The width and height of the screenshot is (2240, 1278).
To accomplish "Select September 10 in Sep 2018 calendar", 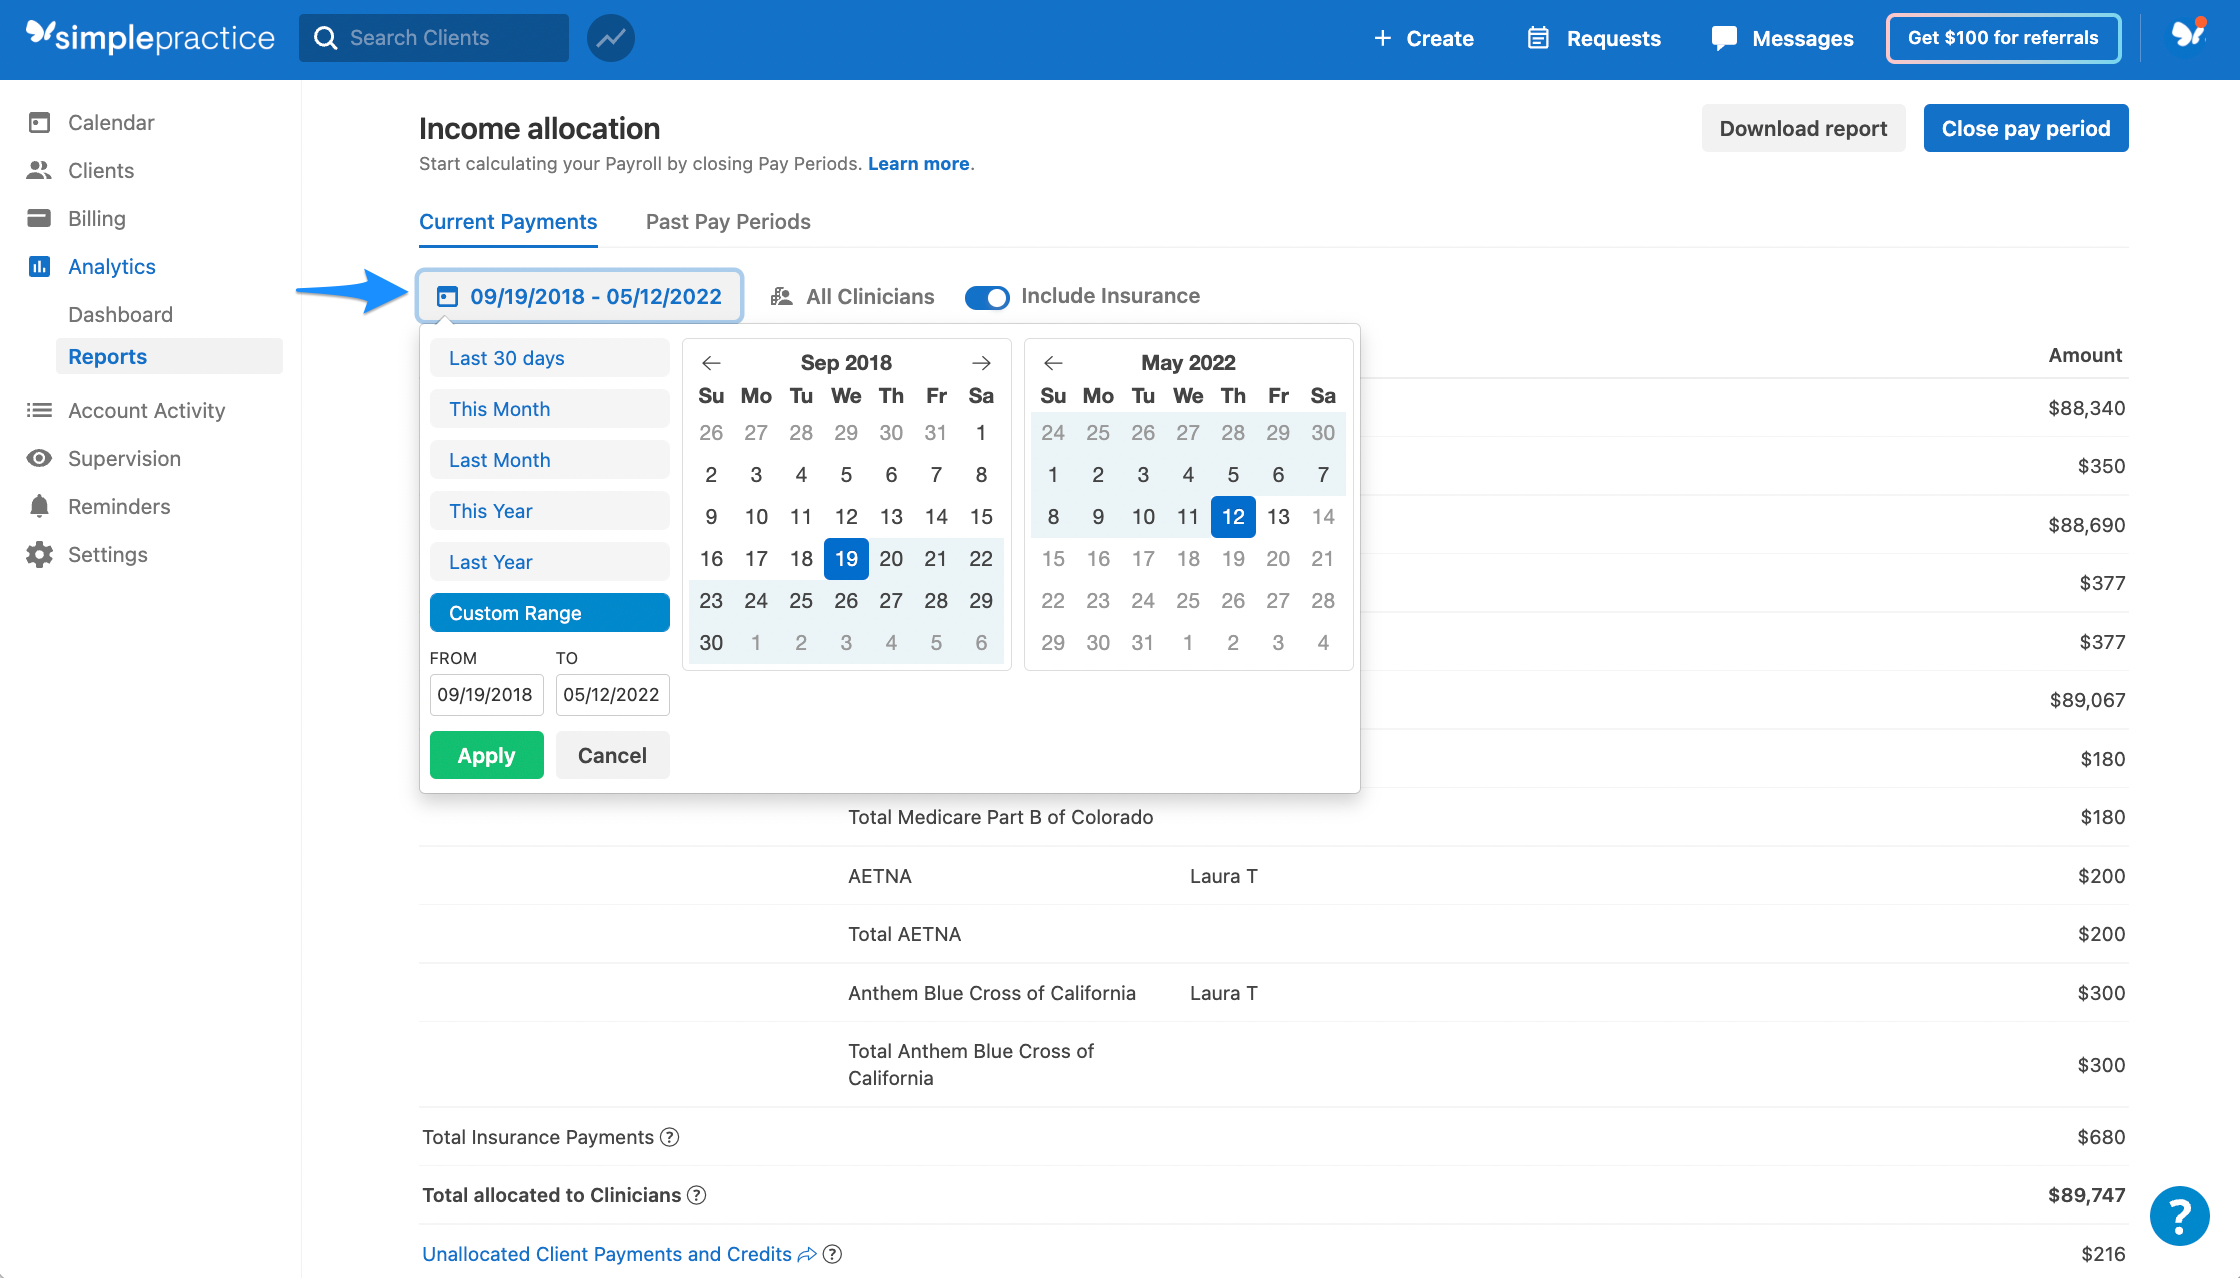I will (756, 517).
